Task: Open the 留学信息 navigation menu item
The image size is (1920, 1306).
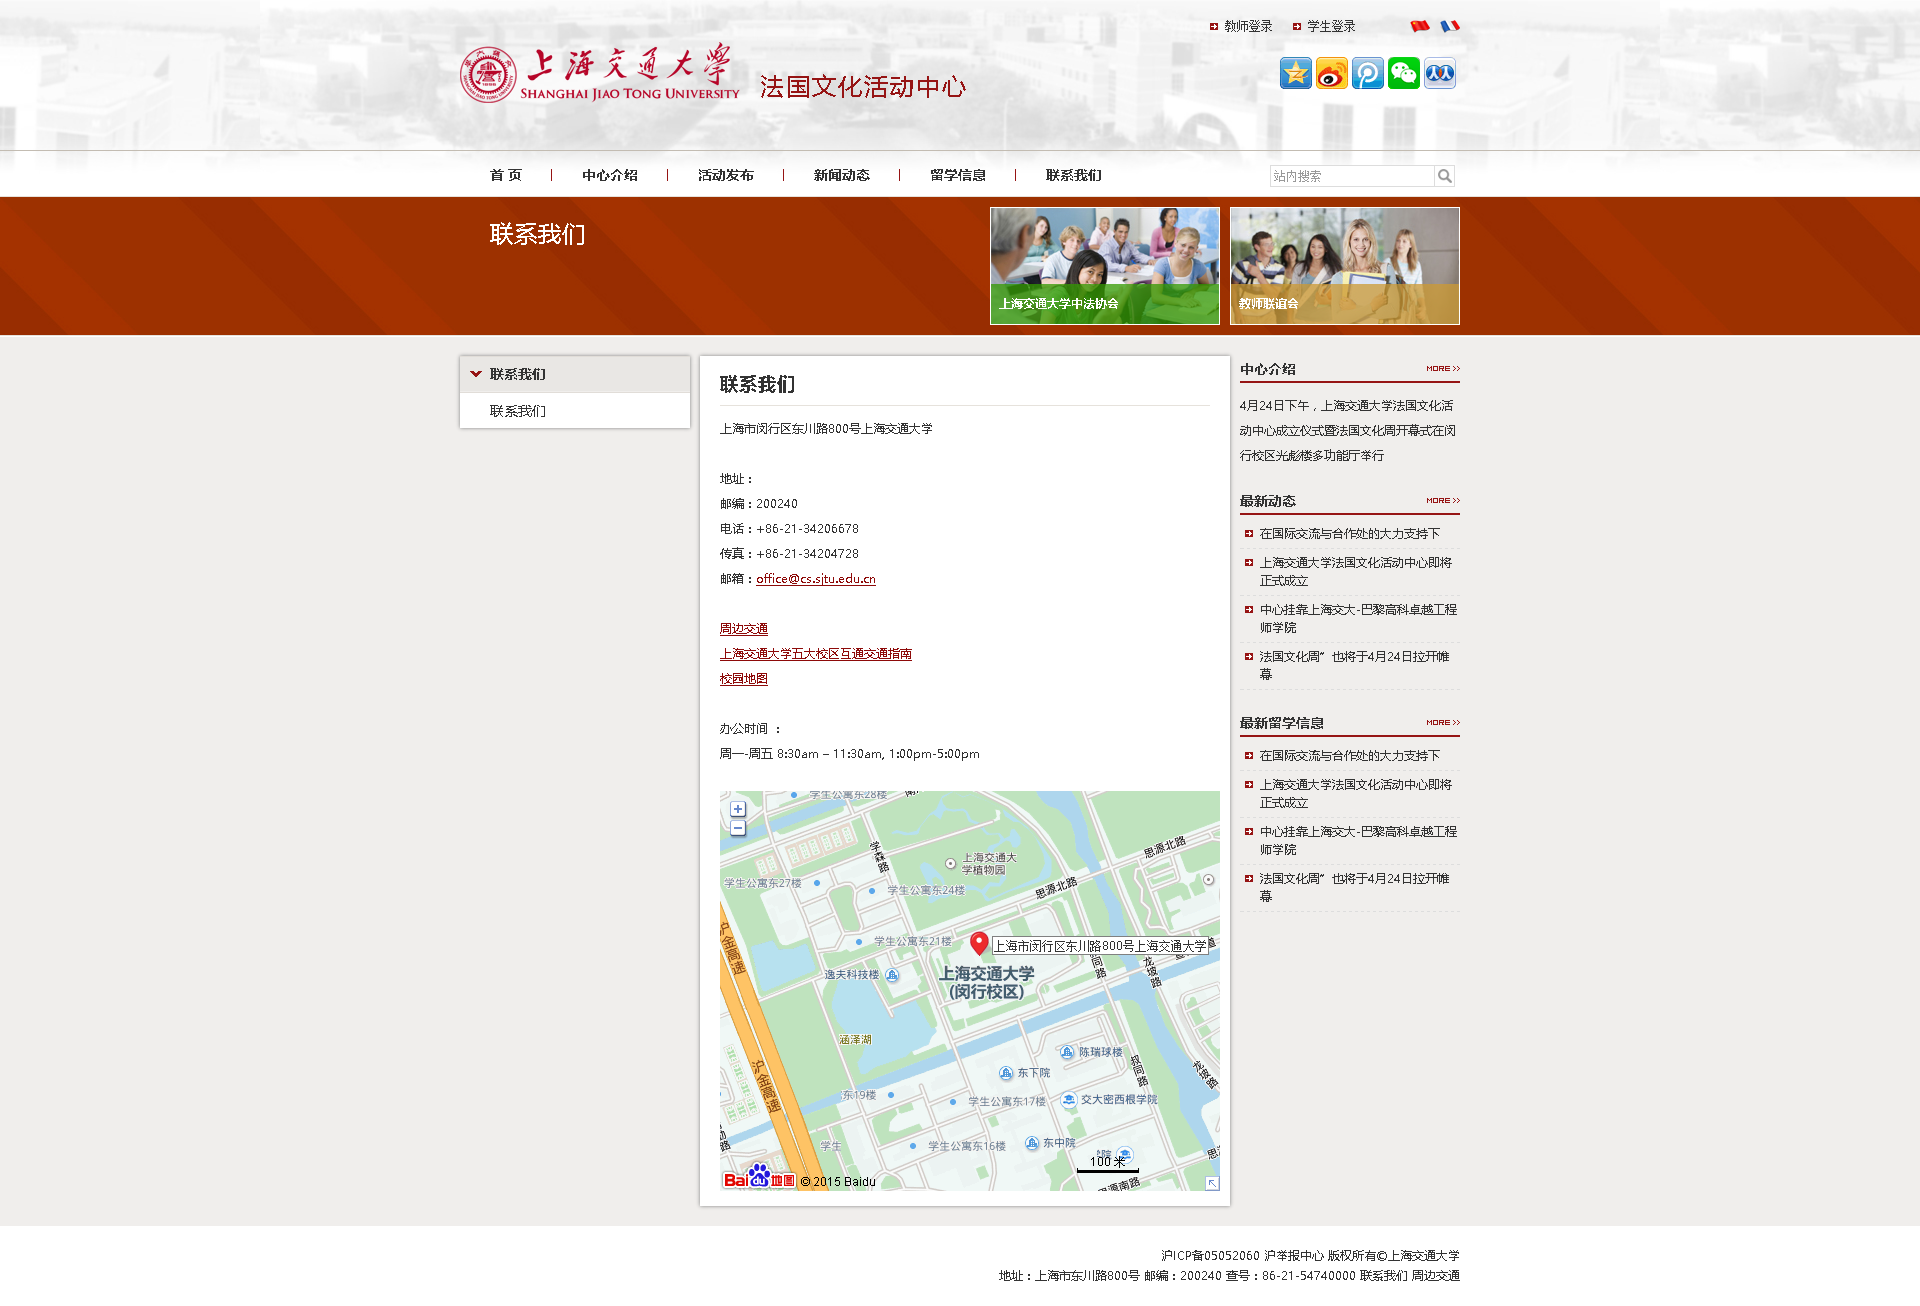Action: click(957, 175)
